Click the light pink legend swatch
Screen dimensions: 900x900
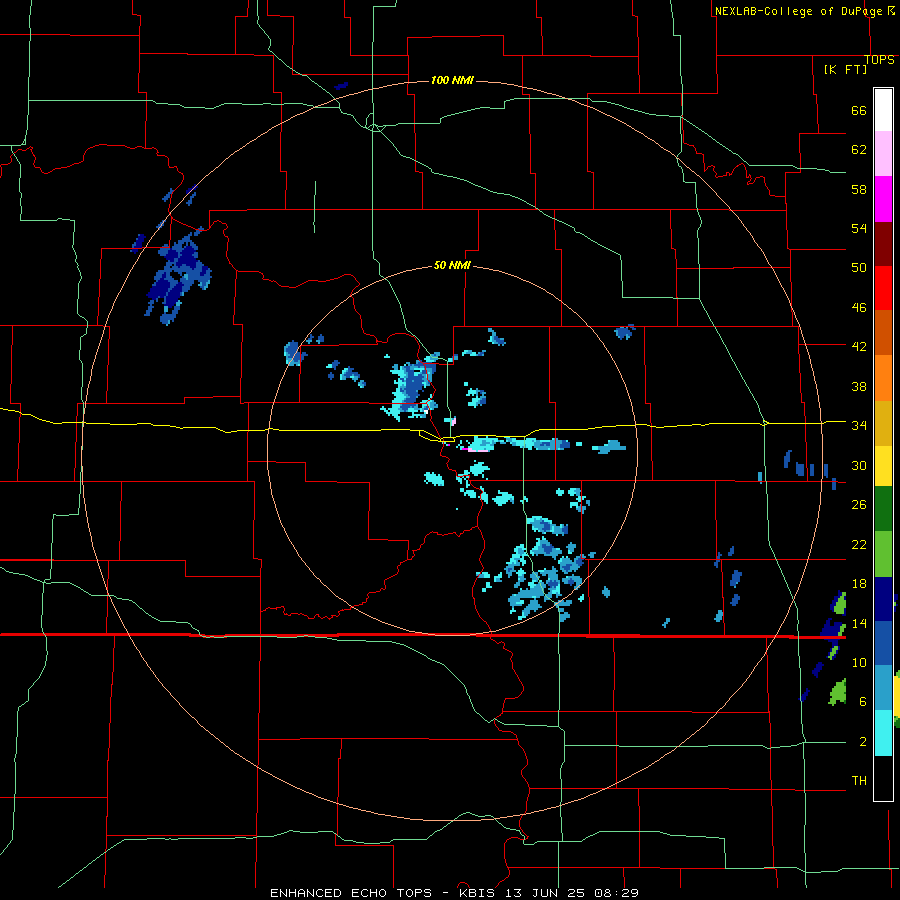click(x=883, y=154)
